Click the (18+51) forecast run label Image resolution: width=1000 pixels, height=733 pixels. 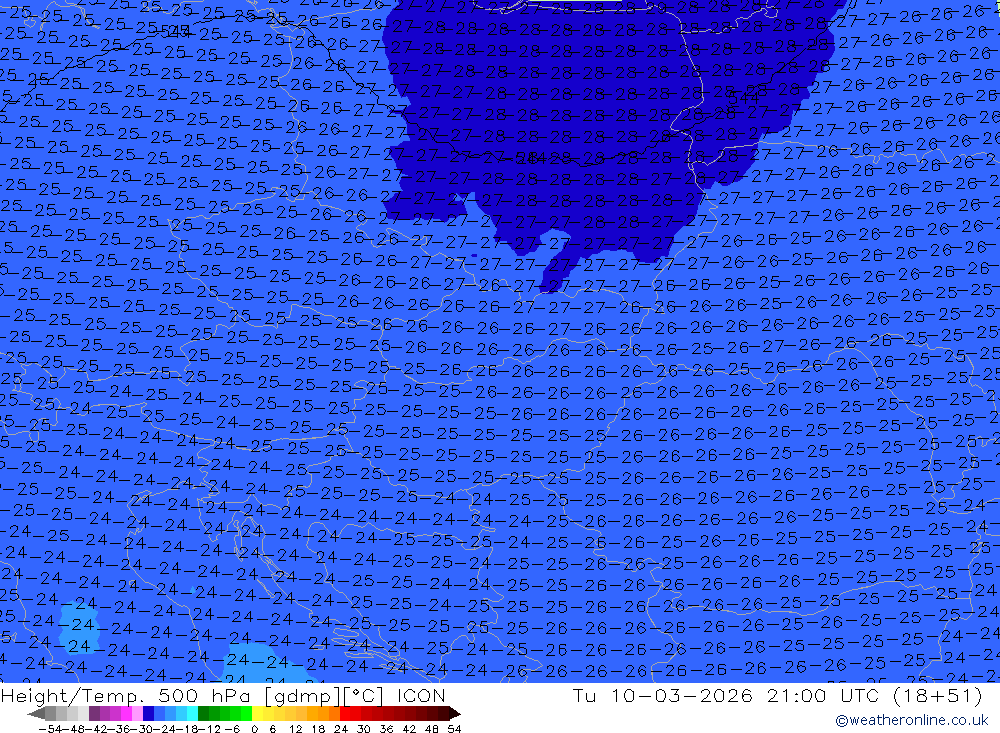[938, 695]
